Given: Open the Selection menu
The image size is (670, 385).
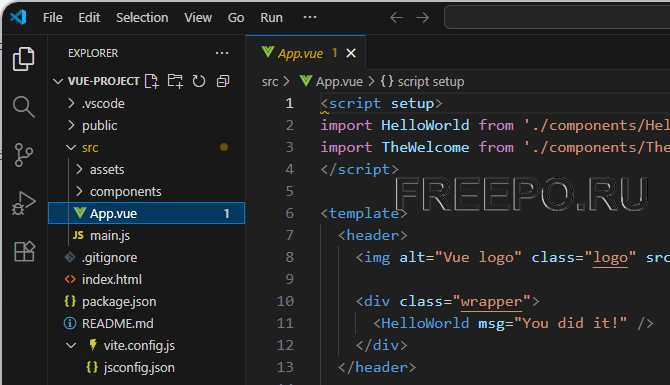Looking at the screenshot, I should 142,18.
